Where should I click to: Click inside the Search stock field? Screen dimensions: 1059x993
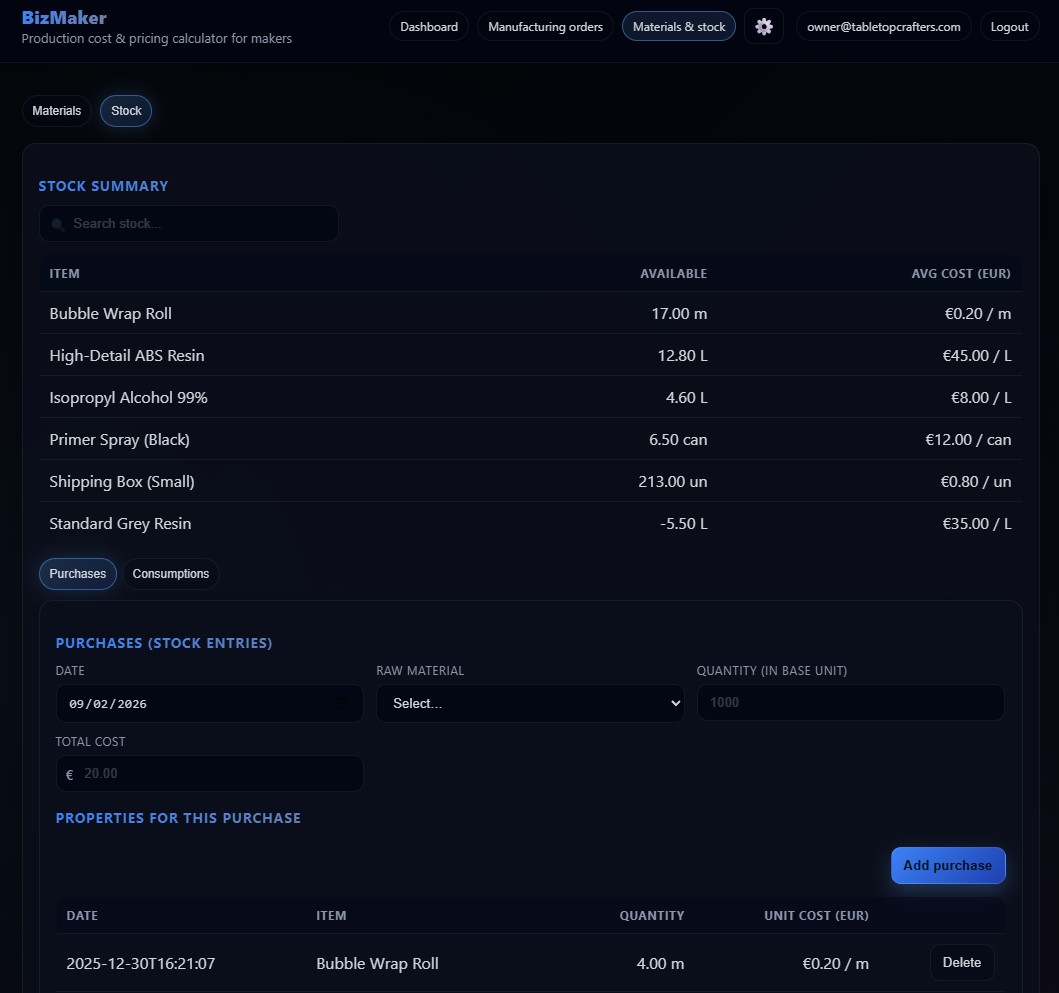(188, 224)
